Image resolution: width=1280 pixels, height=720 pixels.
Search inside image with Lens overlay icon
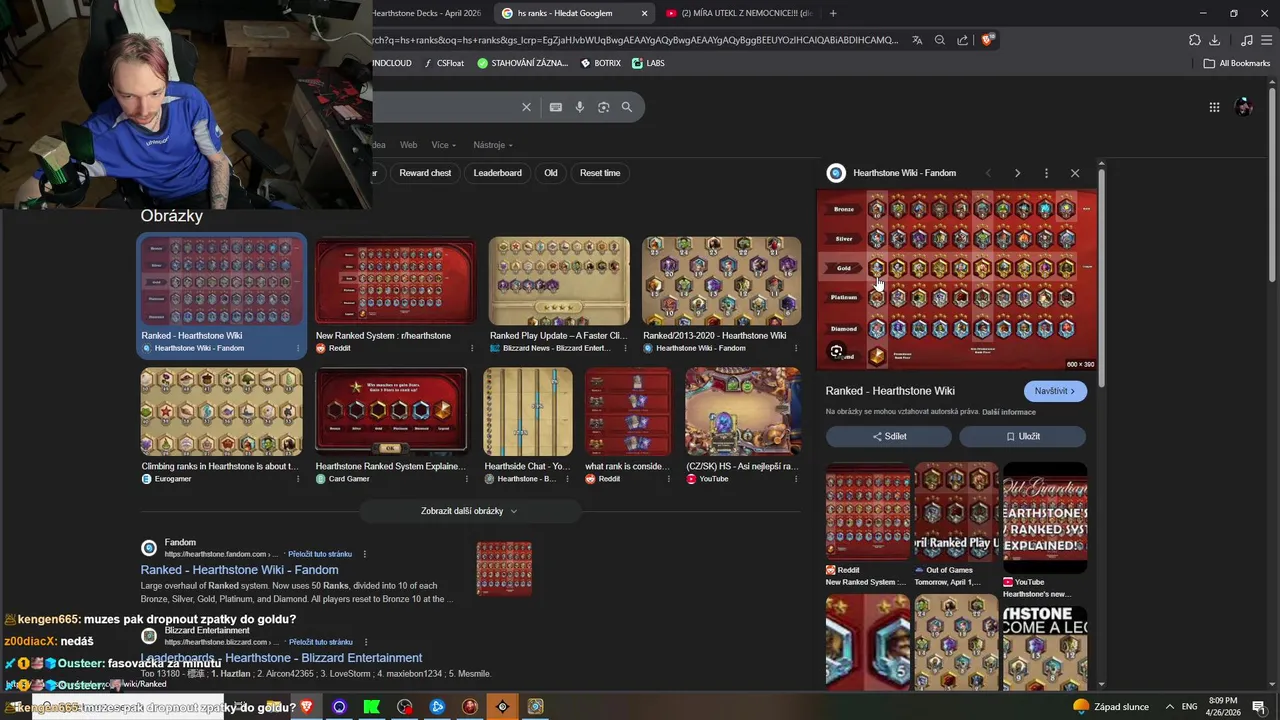coord(837,351)
